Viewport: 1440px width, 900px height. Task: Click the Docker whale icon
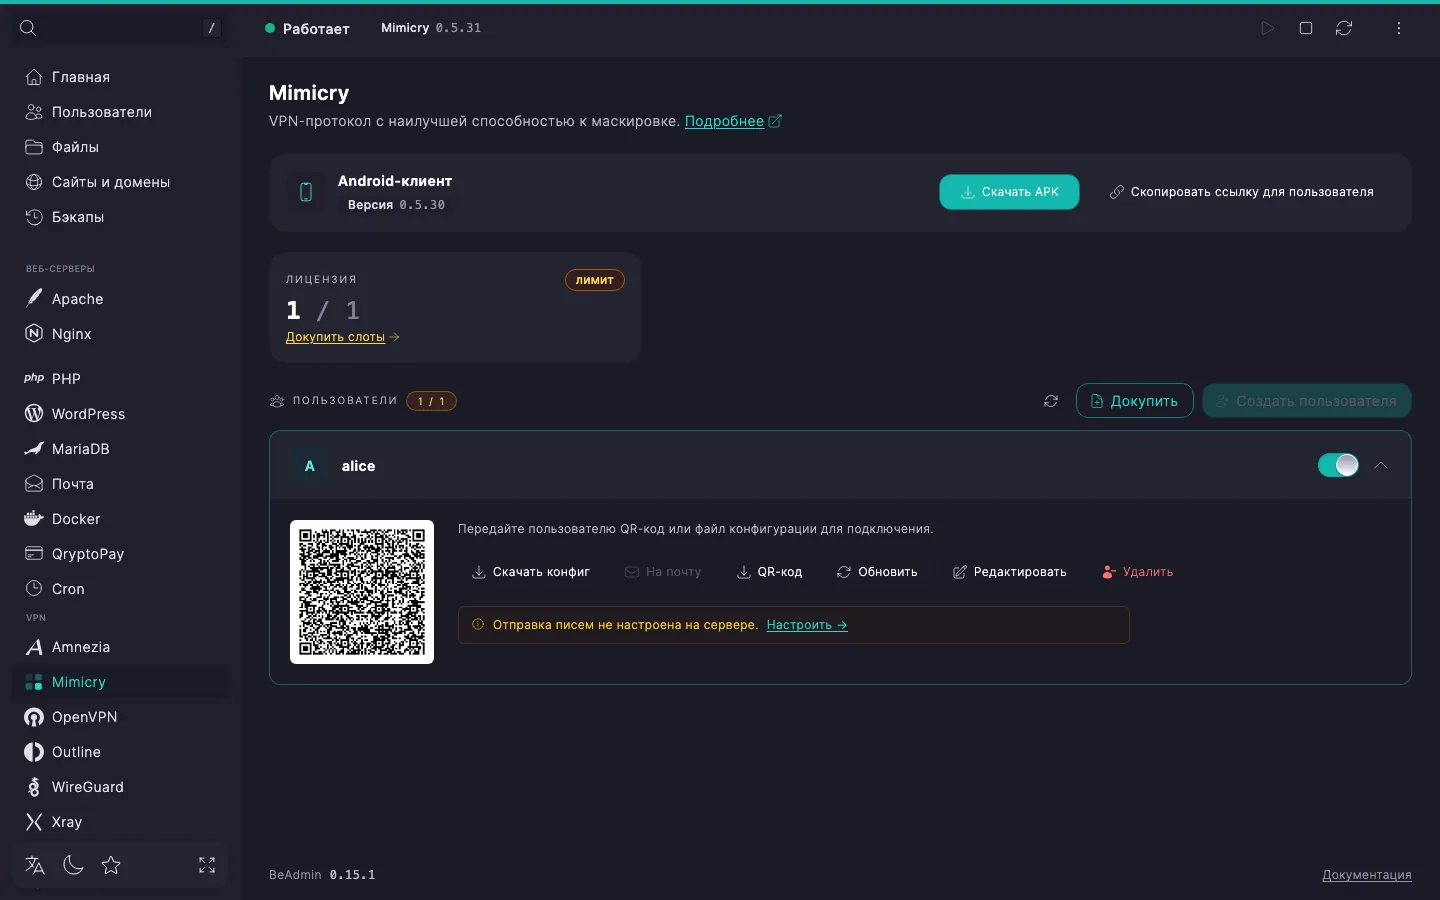pyautogui.click(x=34, y=519)
